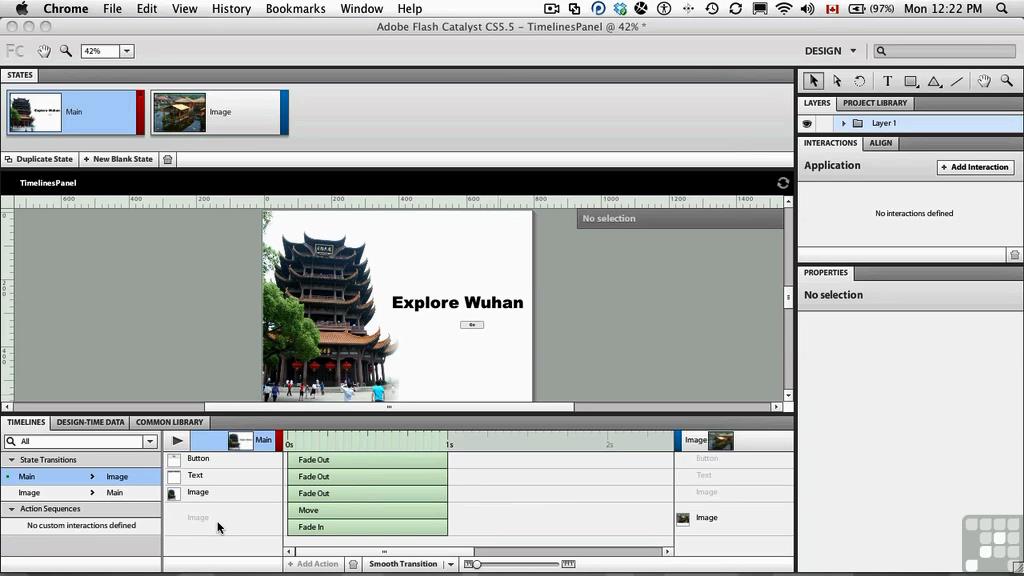Viewport: 1024px width, 576px height.
Task: Collapse the State Transitions section
Action: pyautogui.click(x=11, y=460)
